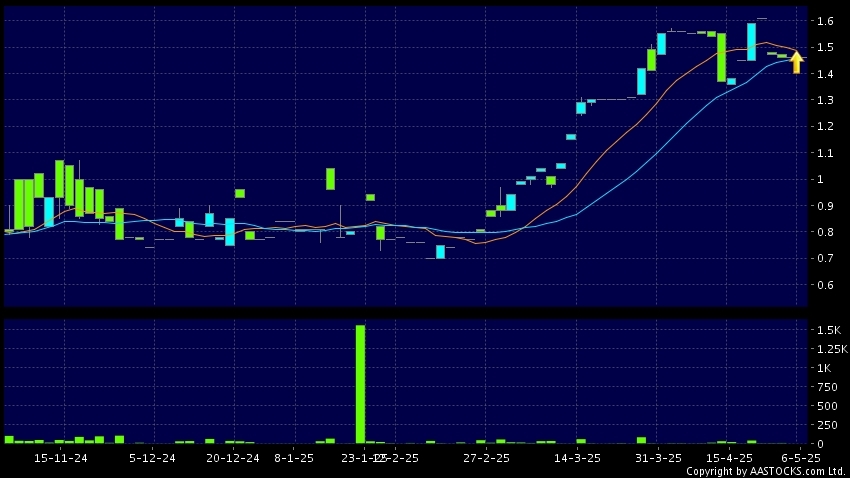Click the tallest volume bar near 23-1-25
The width and height of the screenshot is (850, 478).
[360, 384]
